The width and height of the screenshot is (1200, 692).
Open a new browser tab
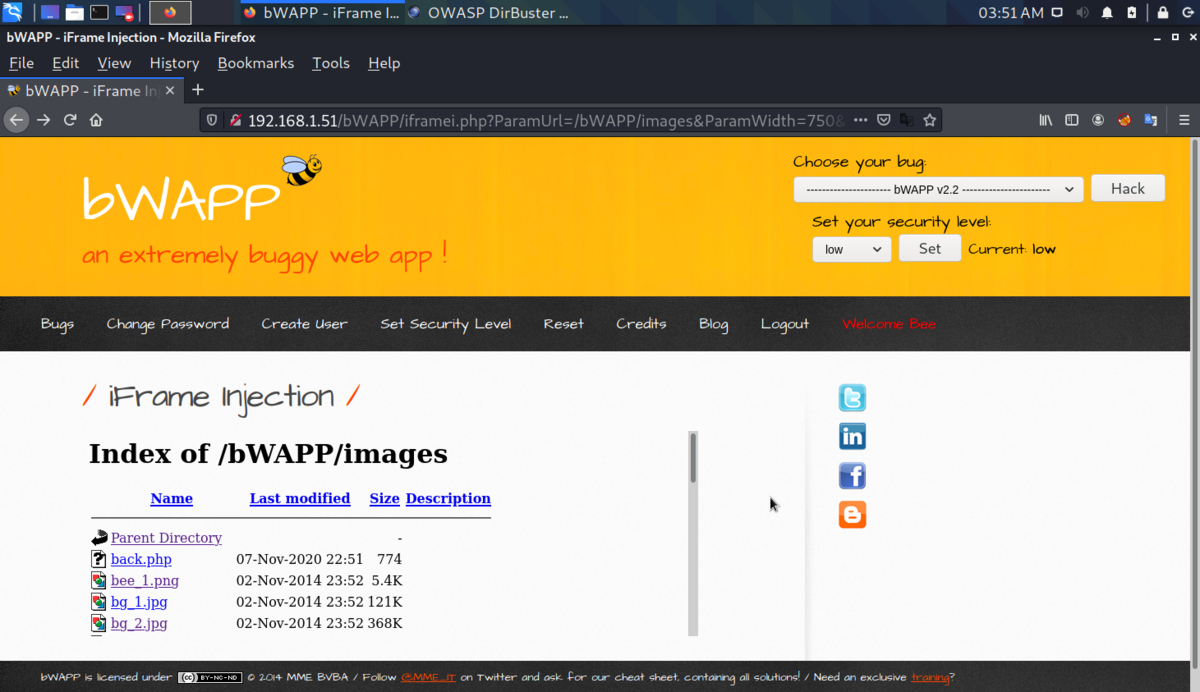(x=198, y=90)
